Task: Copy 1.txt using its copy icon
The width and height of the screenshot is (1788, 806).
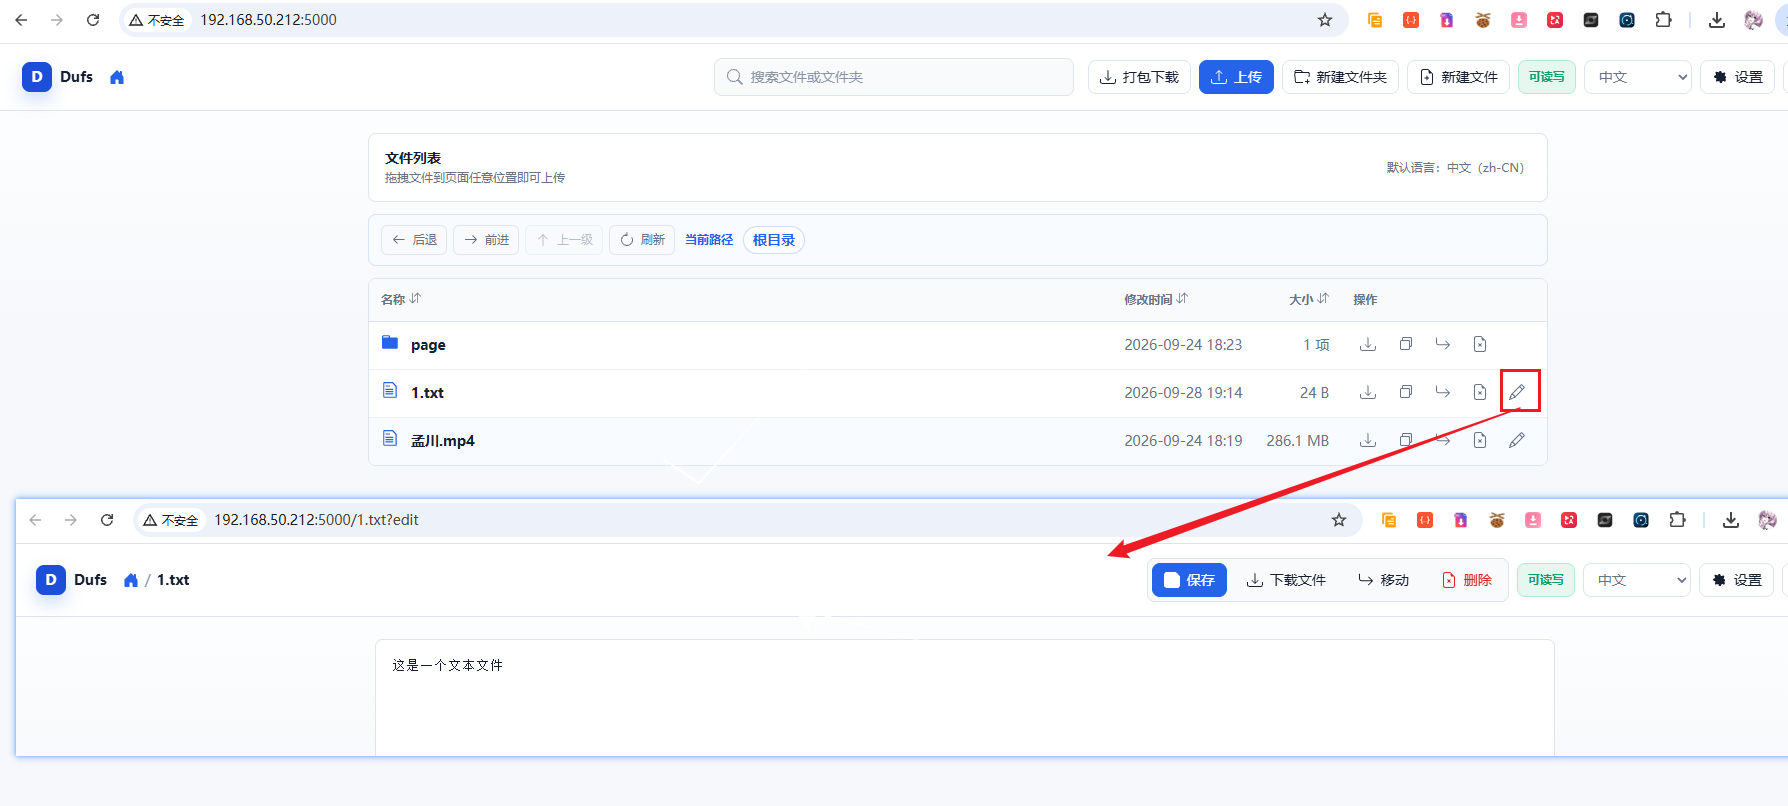Action: click(1406, 392)
